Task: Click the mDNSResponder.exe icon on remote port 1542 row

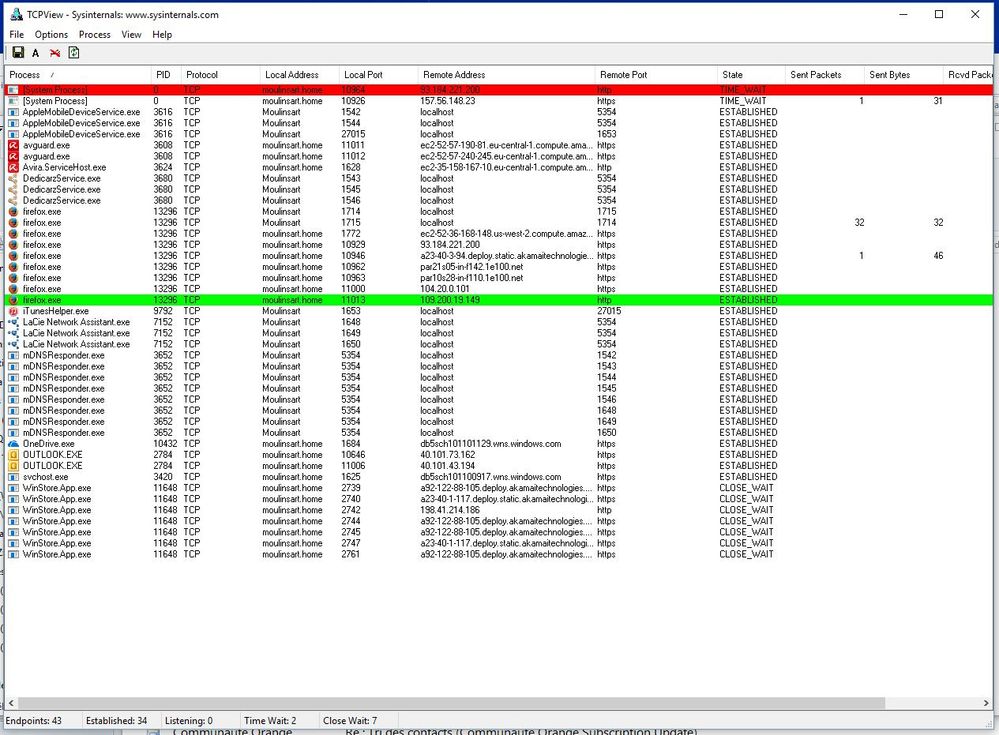Action: click(13, 355)
